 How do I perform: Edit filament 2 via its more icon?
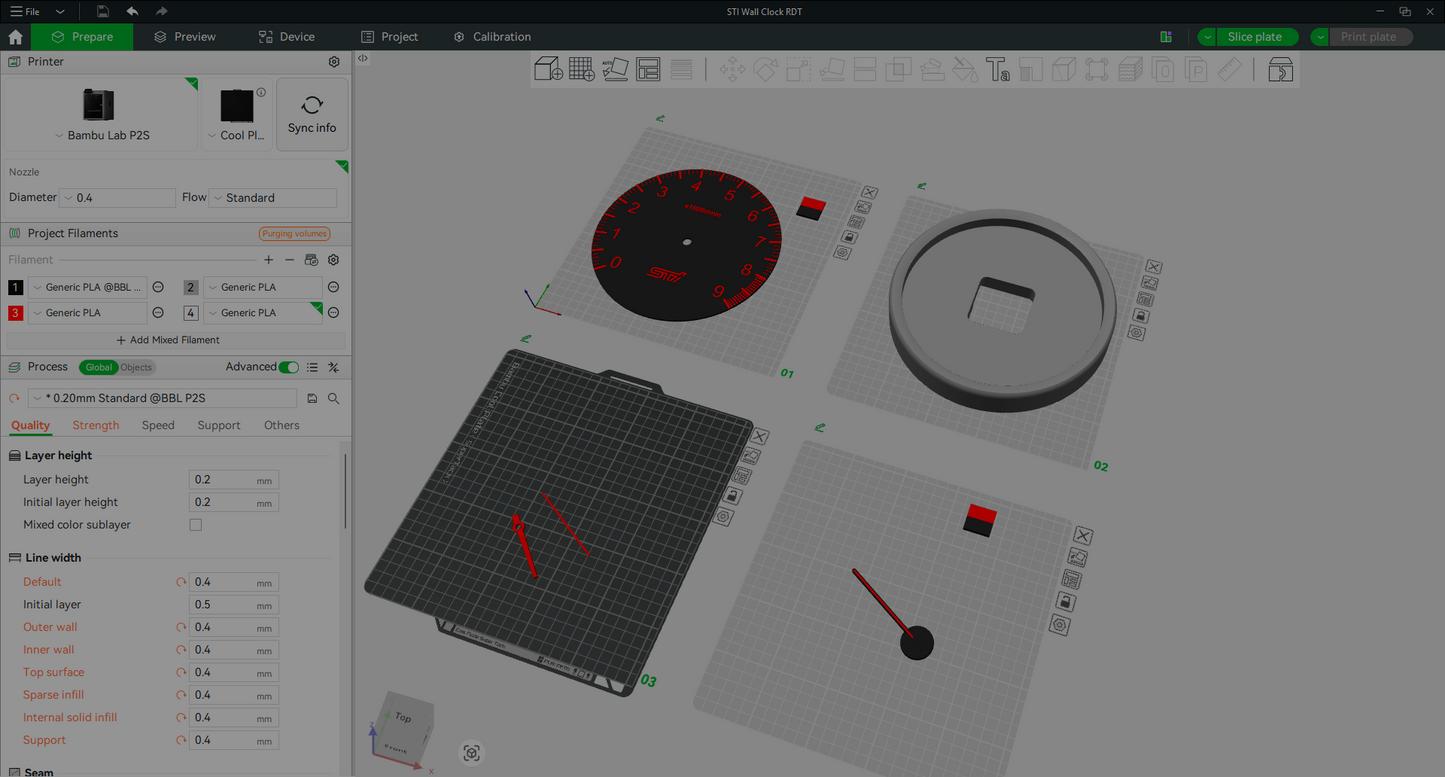[334, 287]
